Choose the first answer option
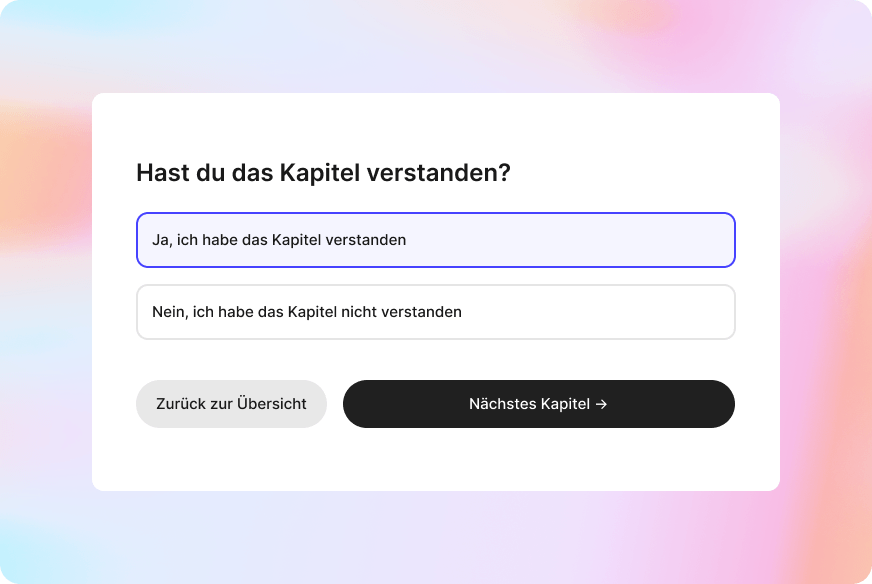This screenshot has width=872, height=584. [435, 240]
